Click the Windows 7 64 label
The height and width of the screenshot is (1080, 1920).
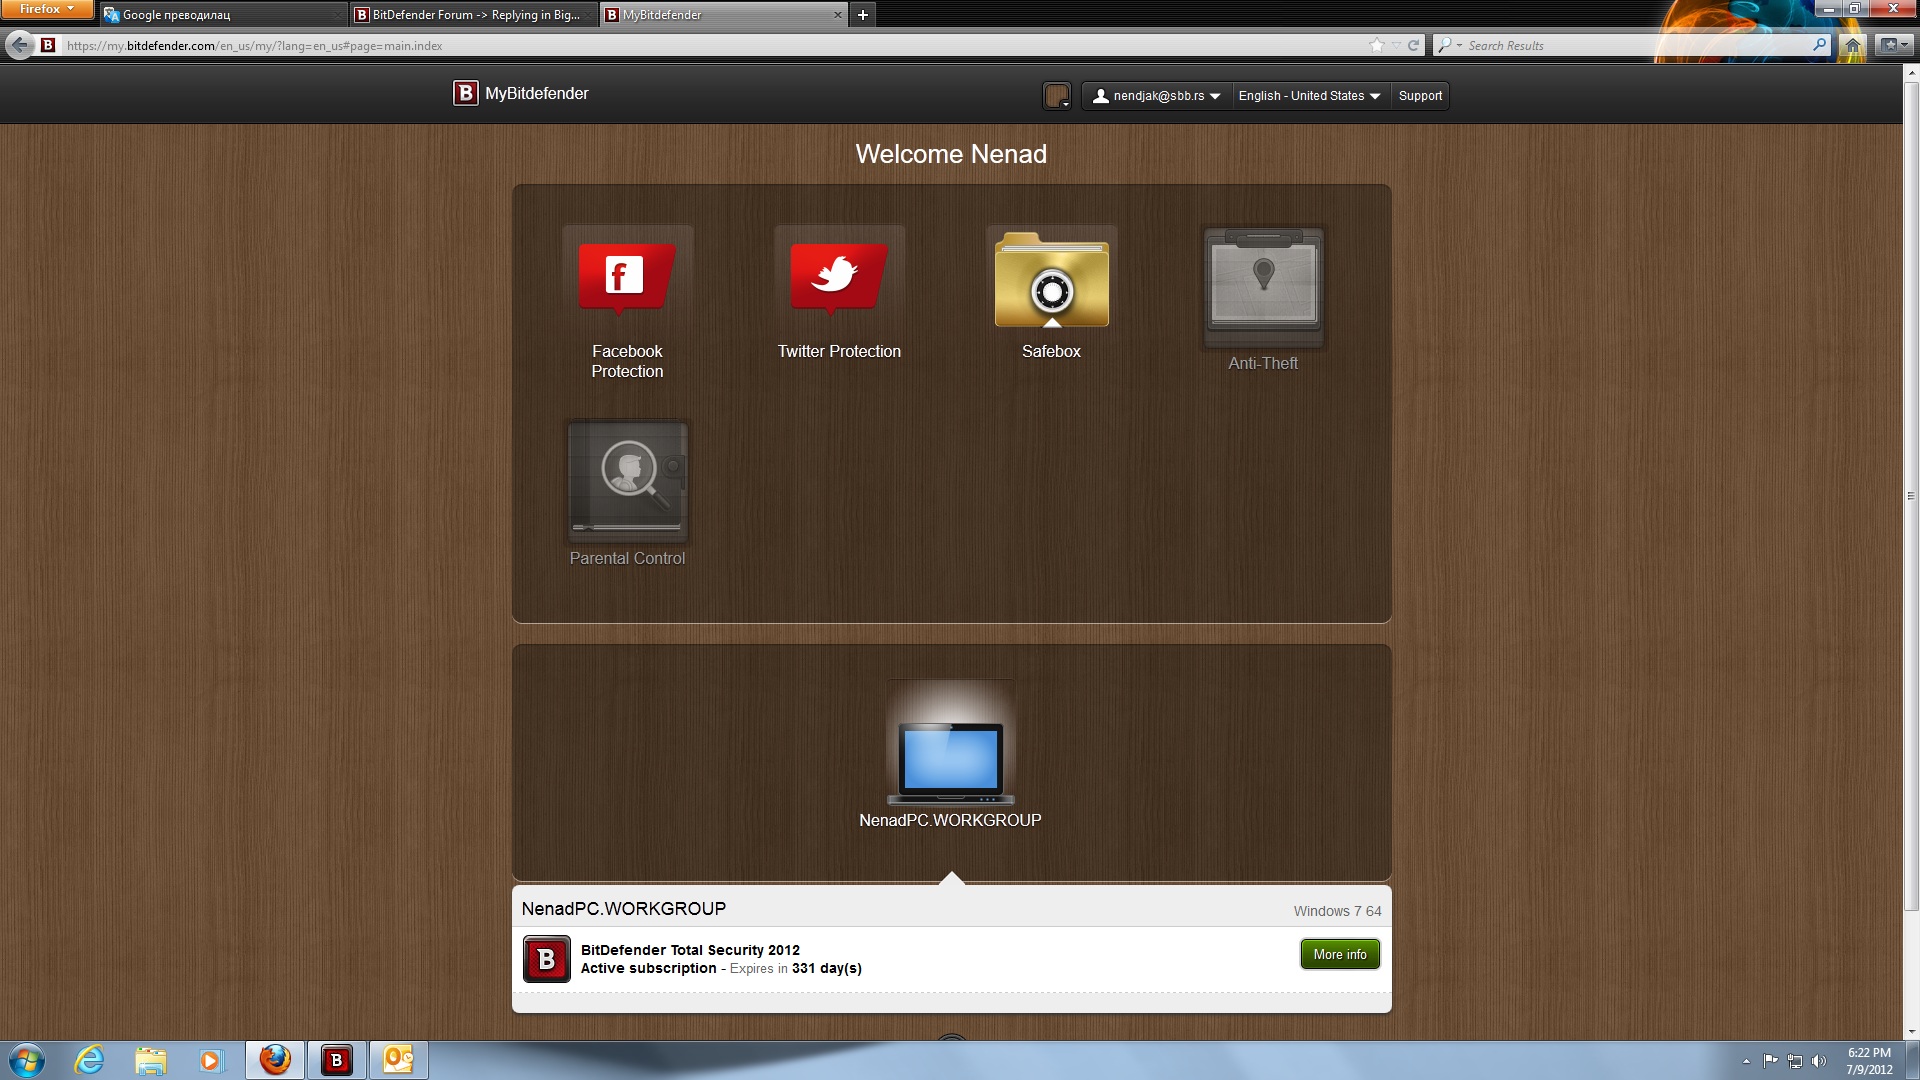1337,911
